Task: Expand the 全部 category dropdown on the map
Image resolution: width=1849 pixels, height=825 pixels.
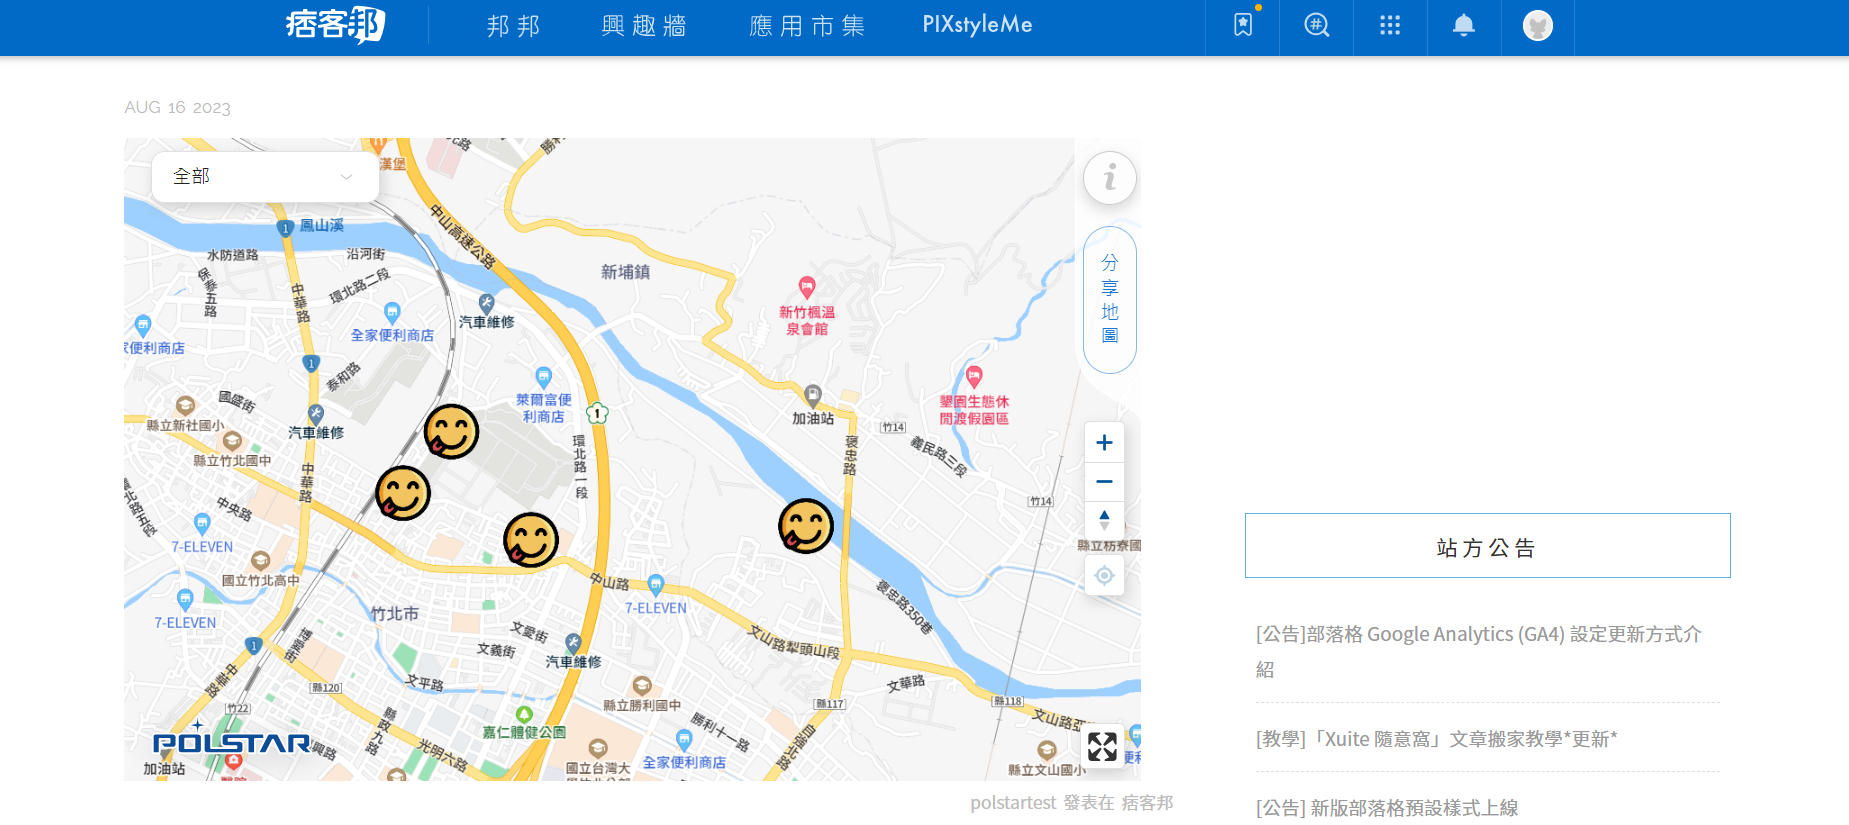Action: click(x=265, y=177)
